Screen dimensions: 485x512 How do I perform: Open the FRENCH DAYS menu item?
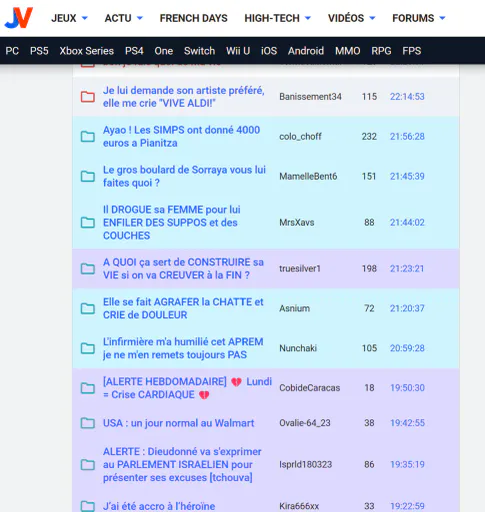194,18
